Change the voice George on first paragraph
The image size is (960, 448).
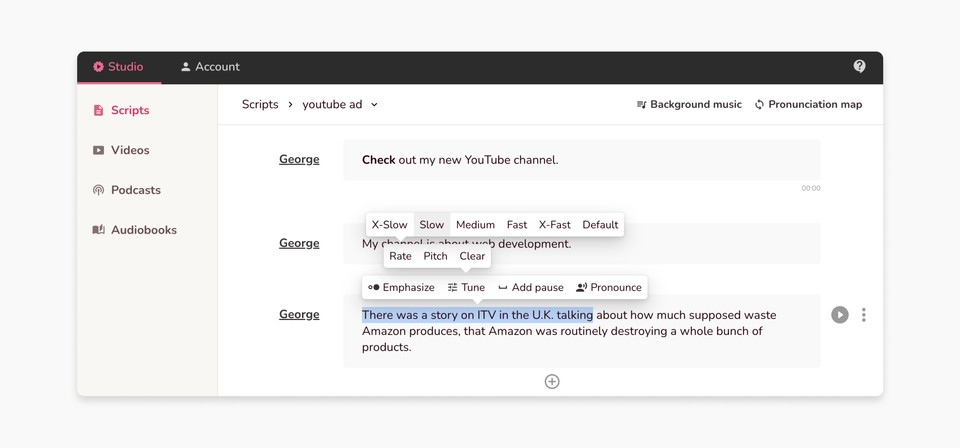point(299,160)
